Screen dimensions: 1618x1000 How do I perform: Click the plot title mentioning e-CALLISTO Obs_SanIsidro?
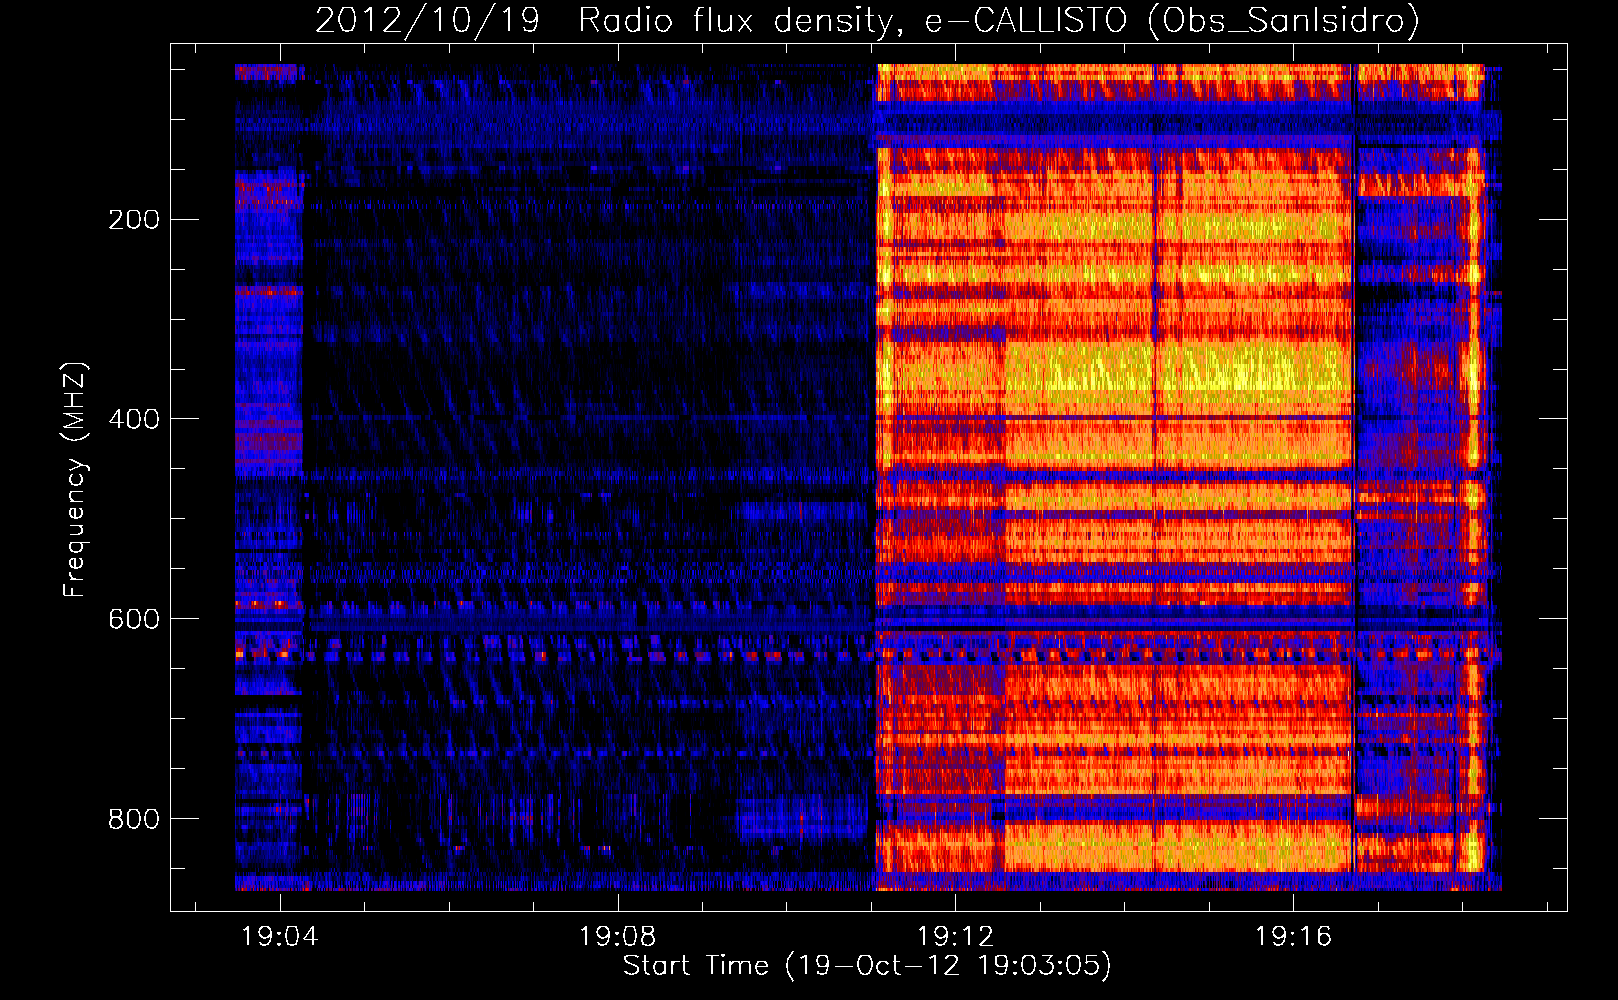(x=867, y=20)
